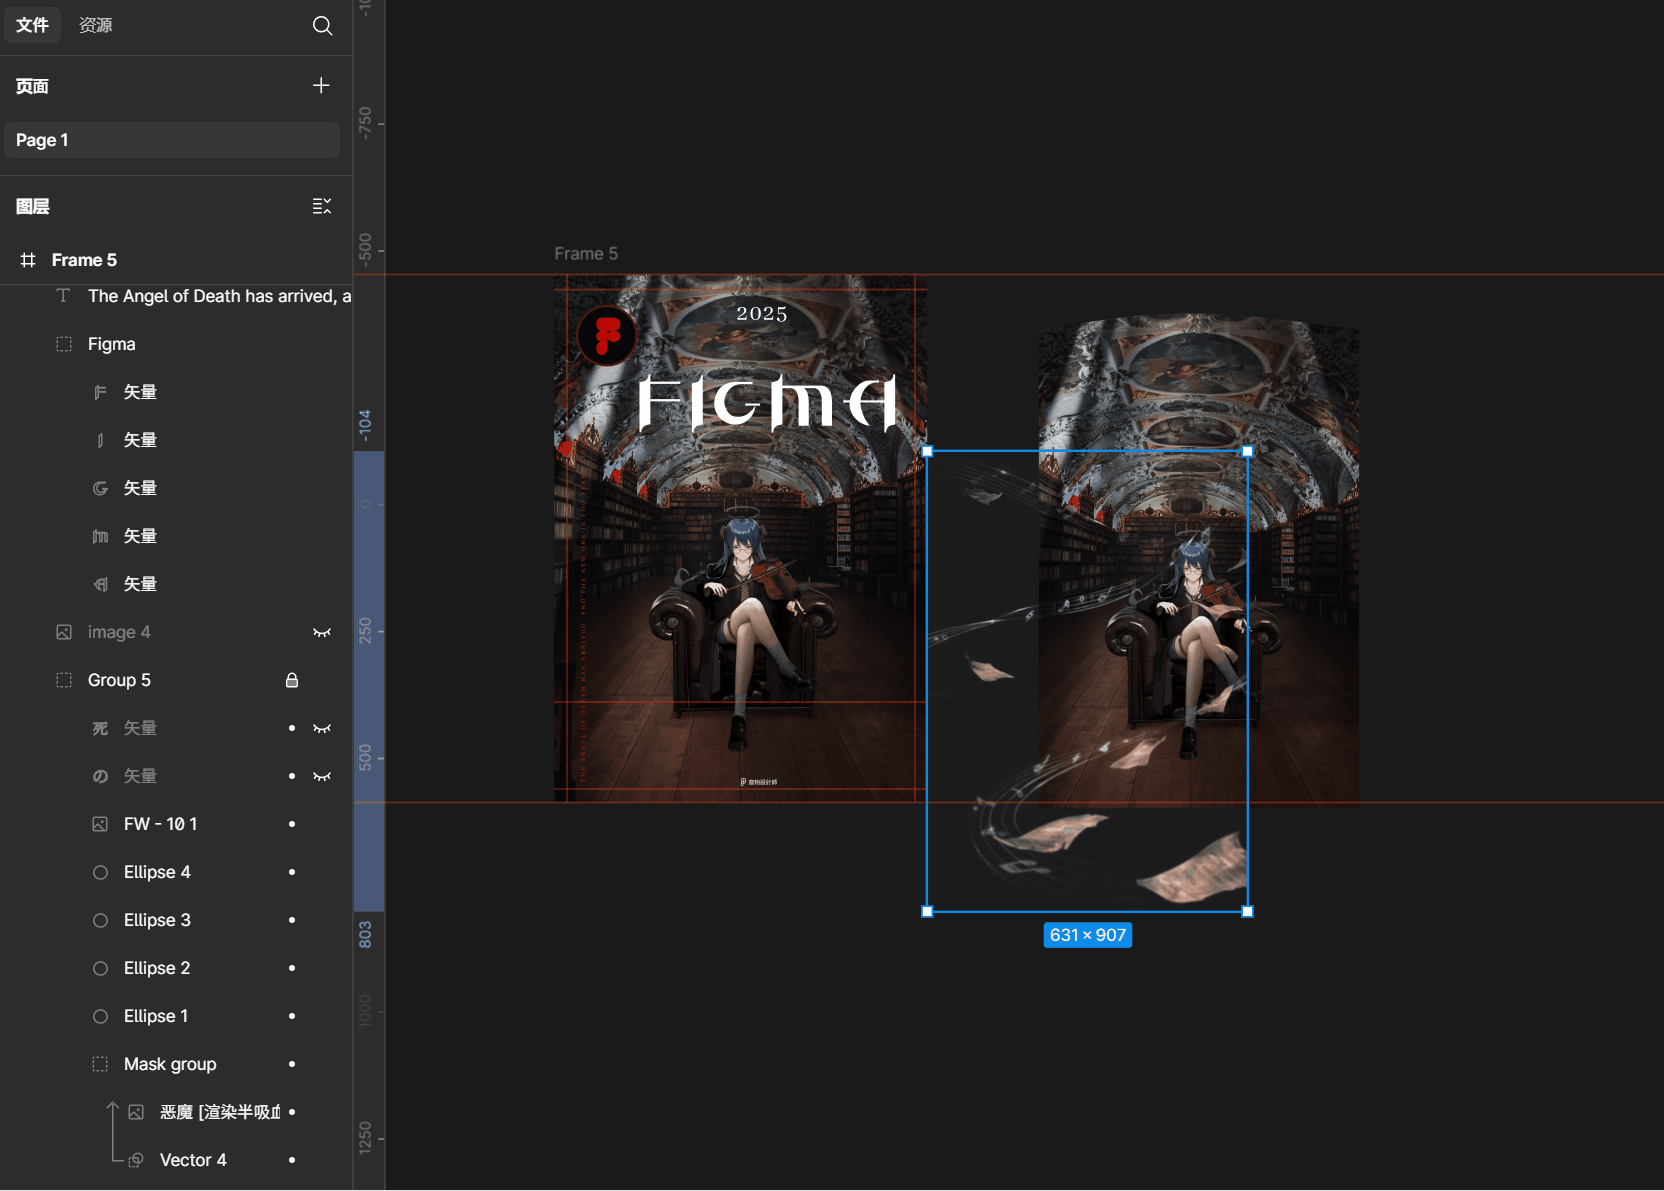Click the text icon of Angel of Death layer

(x=64, y=296)
